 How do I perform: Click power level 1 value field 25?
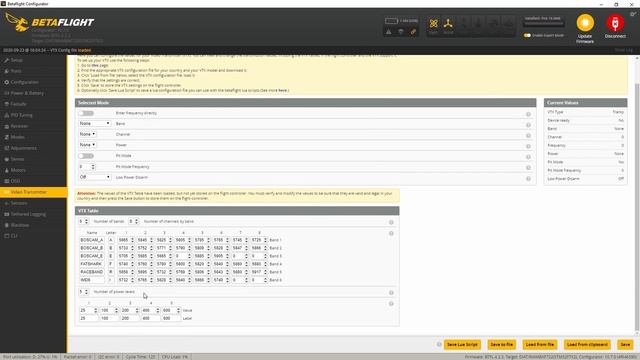click(89, 311)
